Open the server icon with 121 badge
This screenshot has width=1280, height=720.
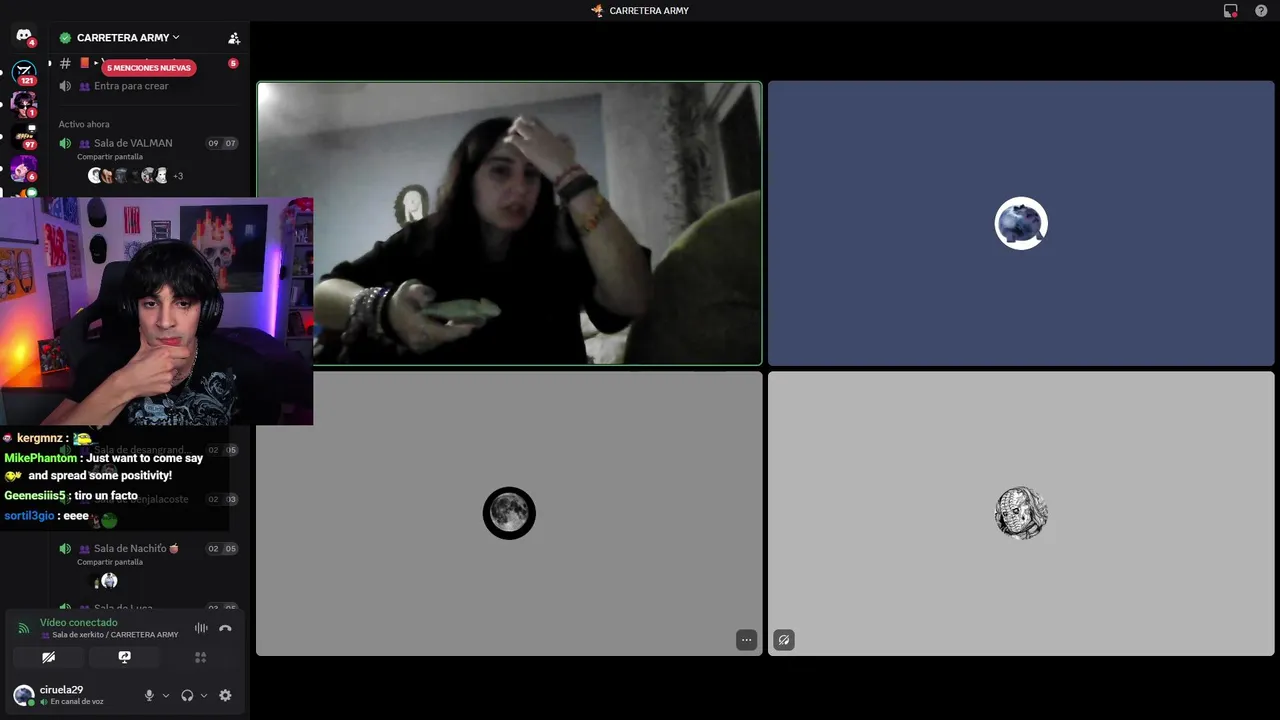pyautogui.click(x=24, y=72)
